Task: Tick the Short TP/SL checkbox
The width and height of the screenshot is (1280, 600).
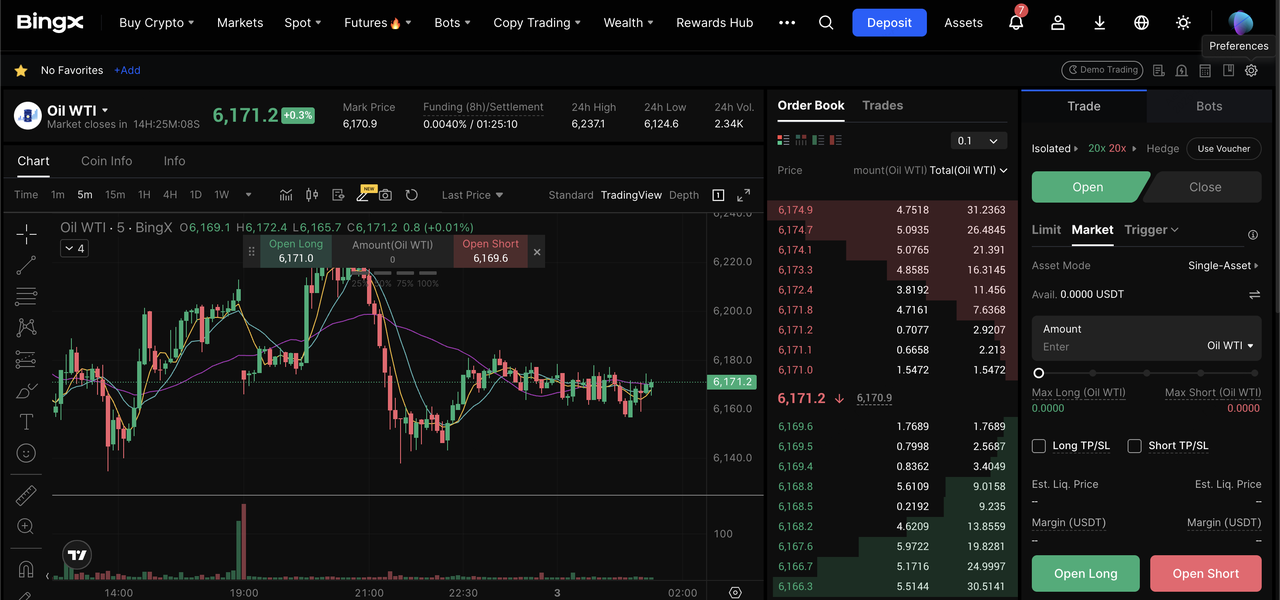Action: (x=1134, y=446)
